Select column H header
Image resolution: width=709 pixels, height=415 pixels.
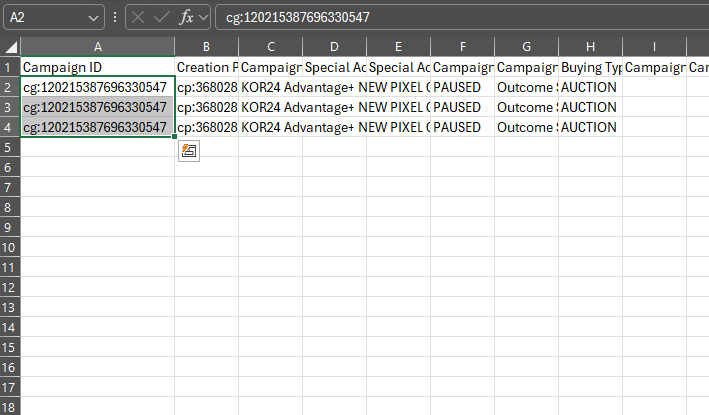pos(590,47)
